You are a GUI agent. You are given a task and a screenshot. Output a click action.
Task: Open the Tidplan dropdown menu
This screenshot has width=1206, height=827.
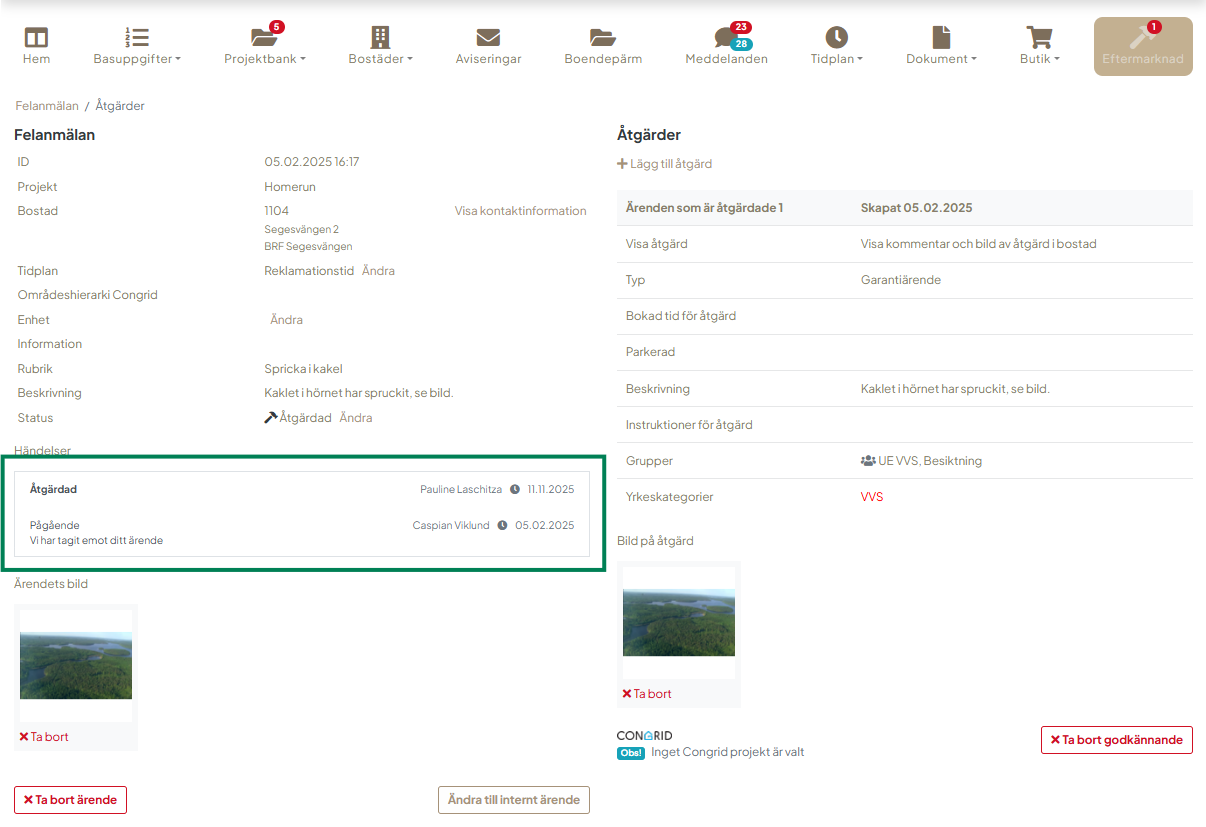(x=836, y=59)
